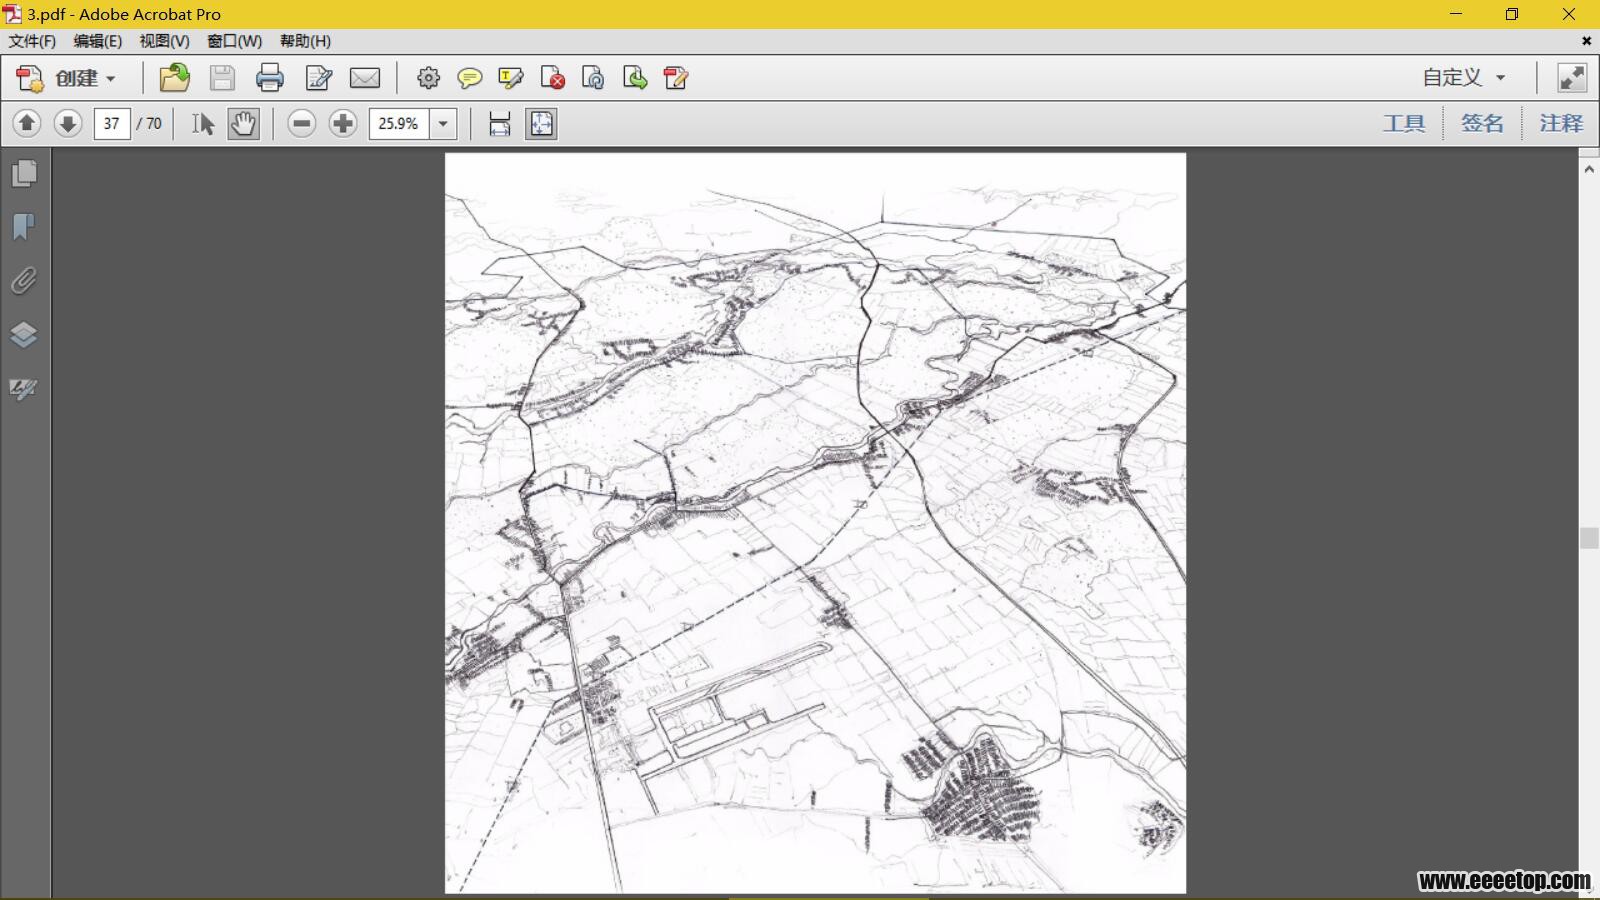Click the zoom percentage field 25.9%
The height and width of the screenshot is (900, 1600).
pyautogui.click(x=399, y=123)
